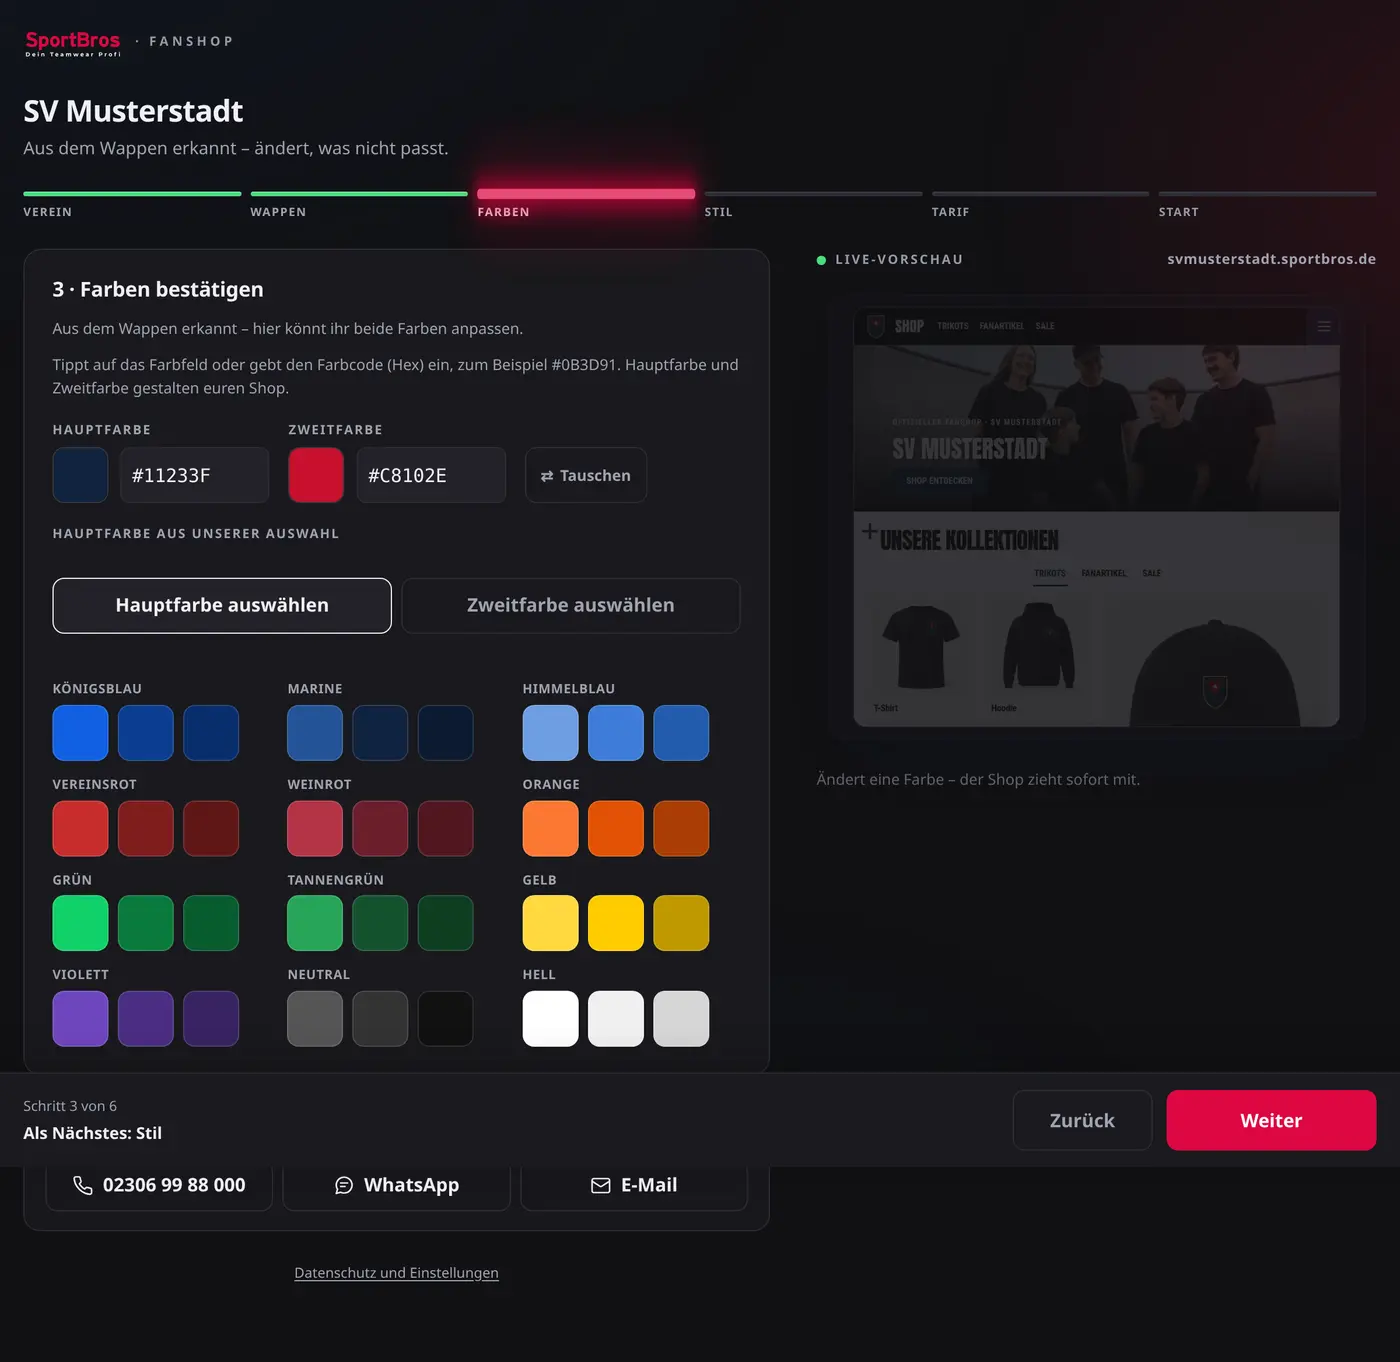This screenshot has height=1362, width=1400.
Task: Call via the 02306 99 88 000 button
Action: coord(159,1186)
